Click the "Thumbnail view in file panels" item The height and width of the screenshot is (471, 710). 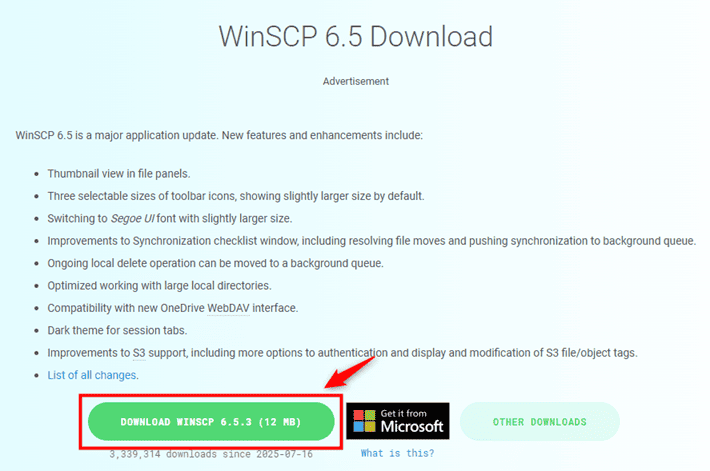(119, 173)
